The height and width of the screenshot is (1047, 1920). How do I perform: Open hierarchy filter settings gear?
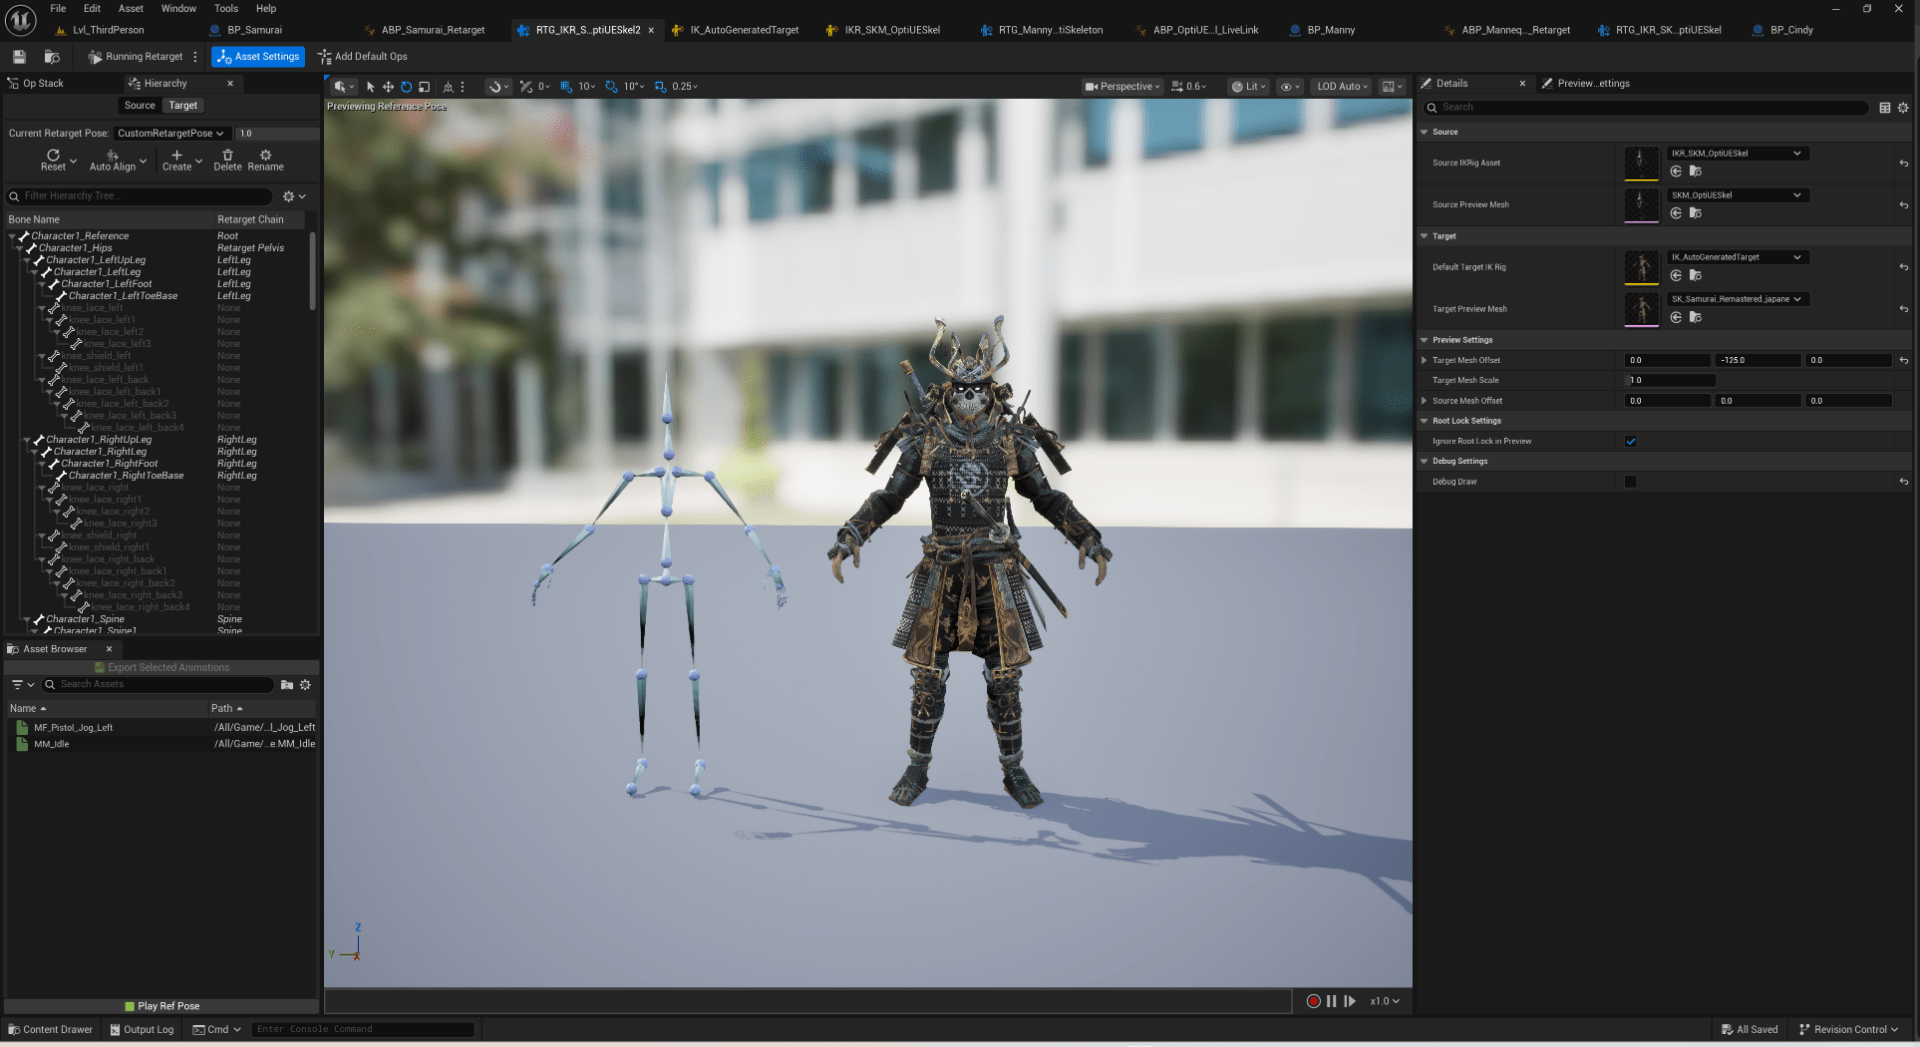[294, 197]
